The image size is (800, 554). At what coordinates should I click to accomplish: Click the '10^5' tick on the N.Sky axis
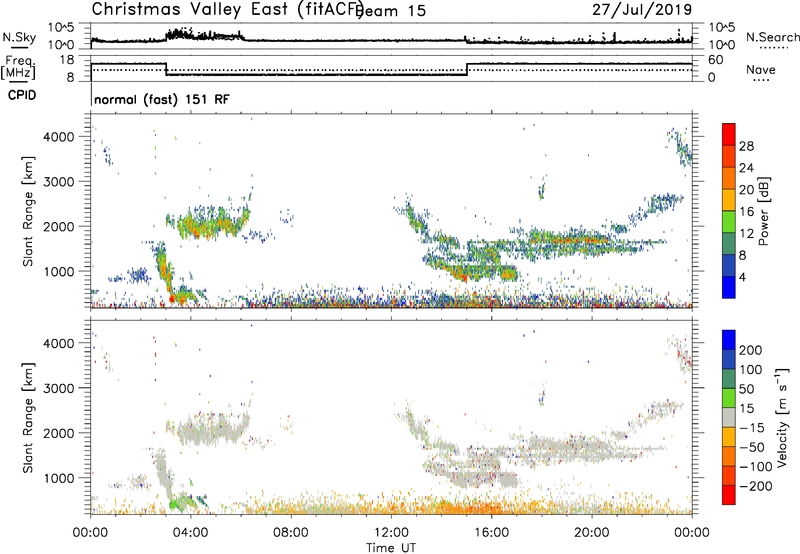pos(61,27)
